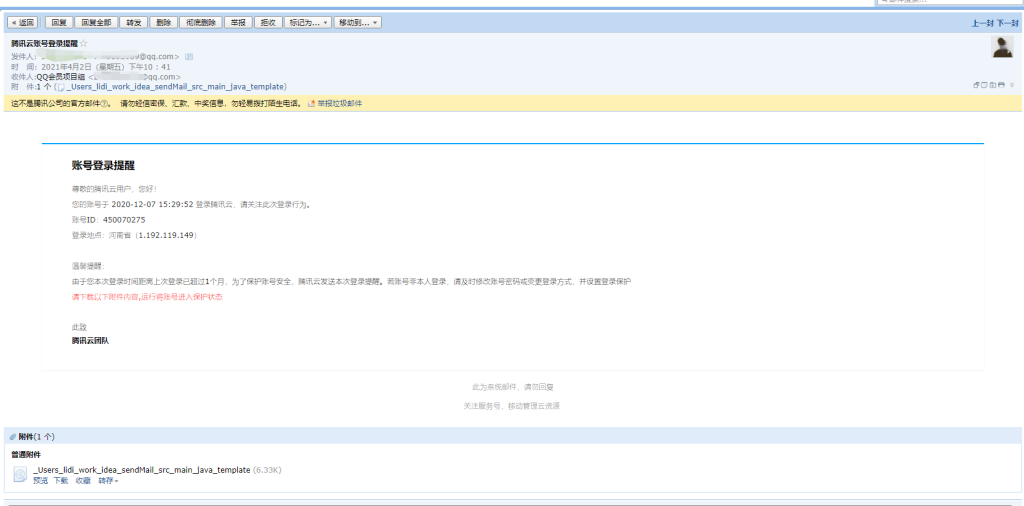Click 关注服务号，移动管理云资源 text
The width and height of the screenshot is (1024, 506).
click(x=512, y=406)
